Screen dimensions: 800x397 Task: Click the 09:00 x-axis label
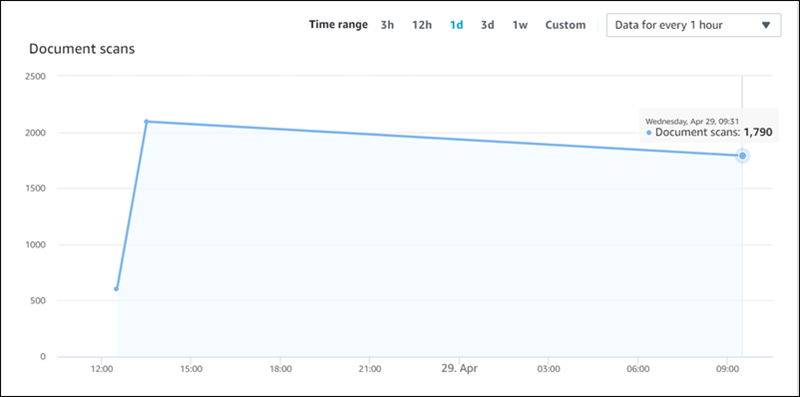728,368
